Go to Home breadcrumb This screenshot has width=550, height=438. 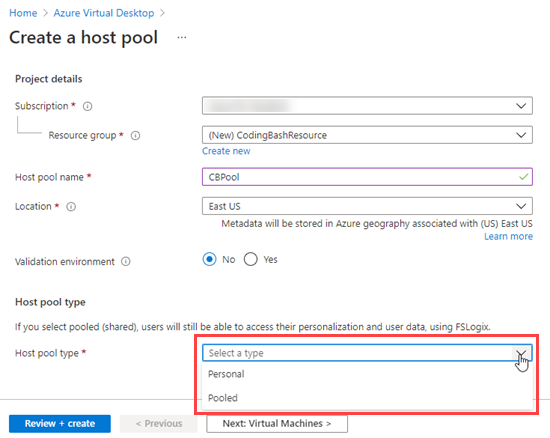(x=23, y=13)
